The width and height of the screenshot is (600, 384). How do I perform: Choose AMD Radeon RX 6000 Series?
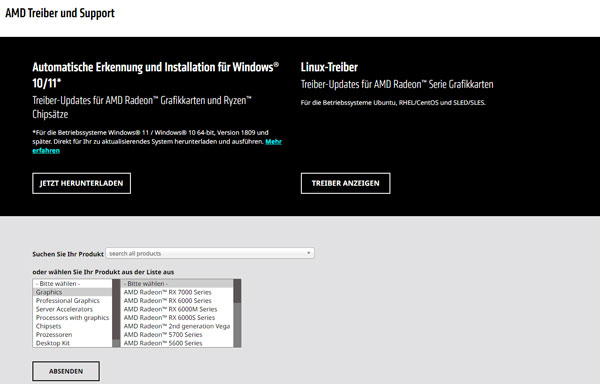177,301
